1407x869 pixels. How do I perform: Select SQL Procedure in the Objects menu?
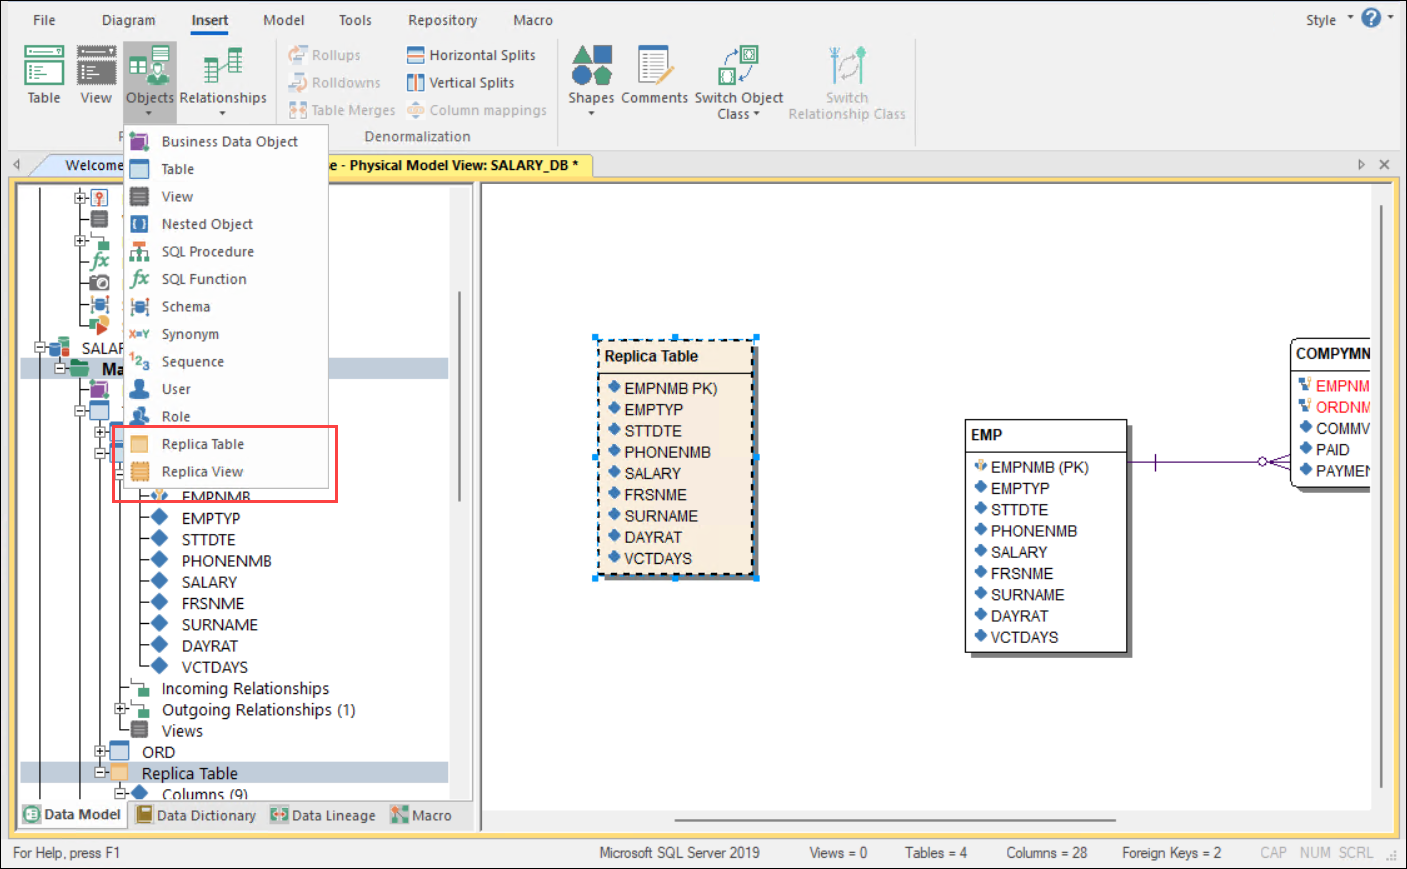[208, 252]
